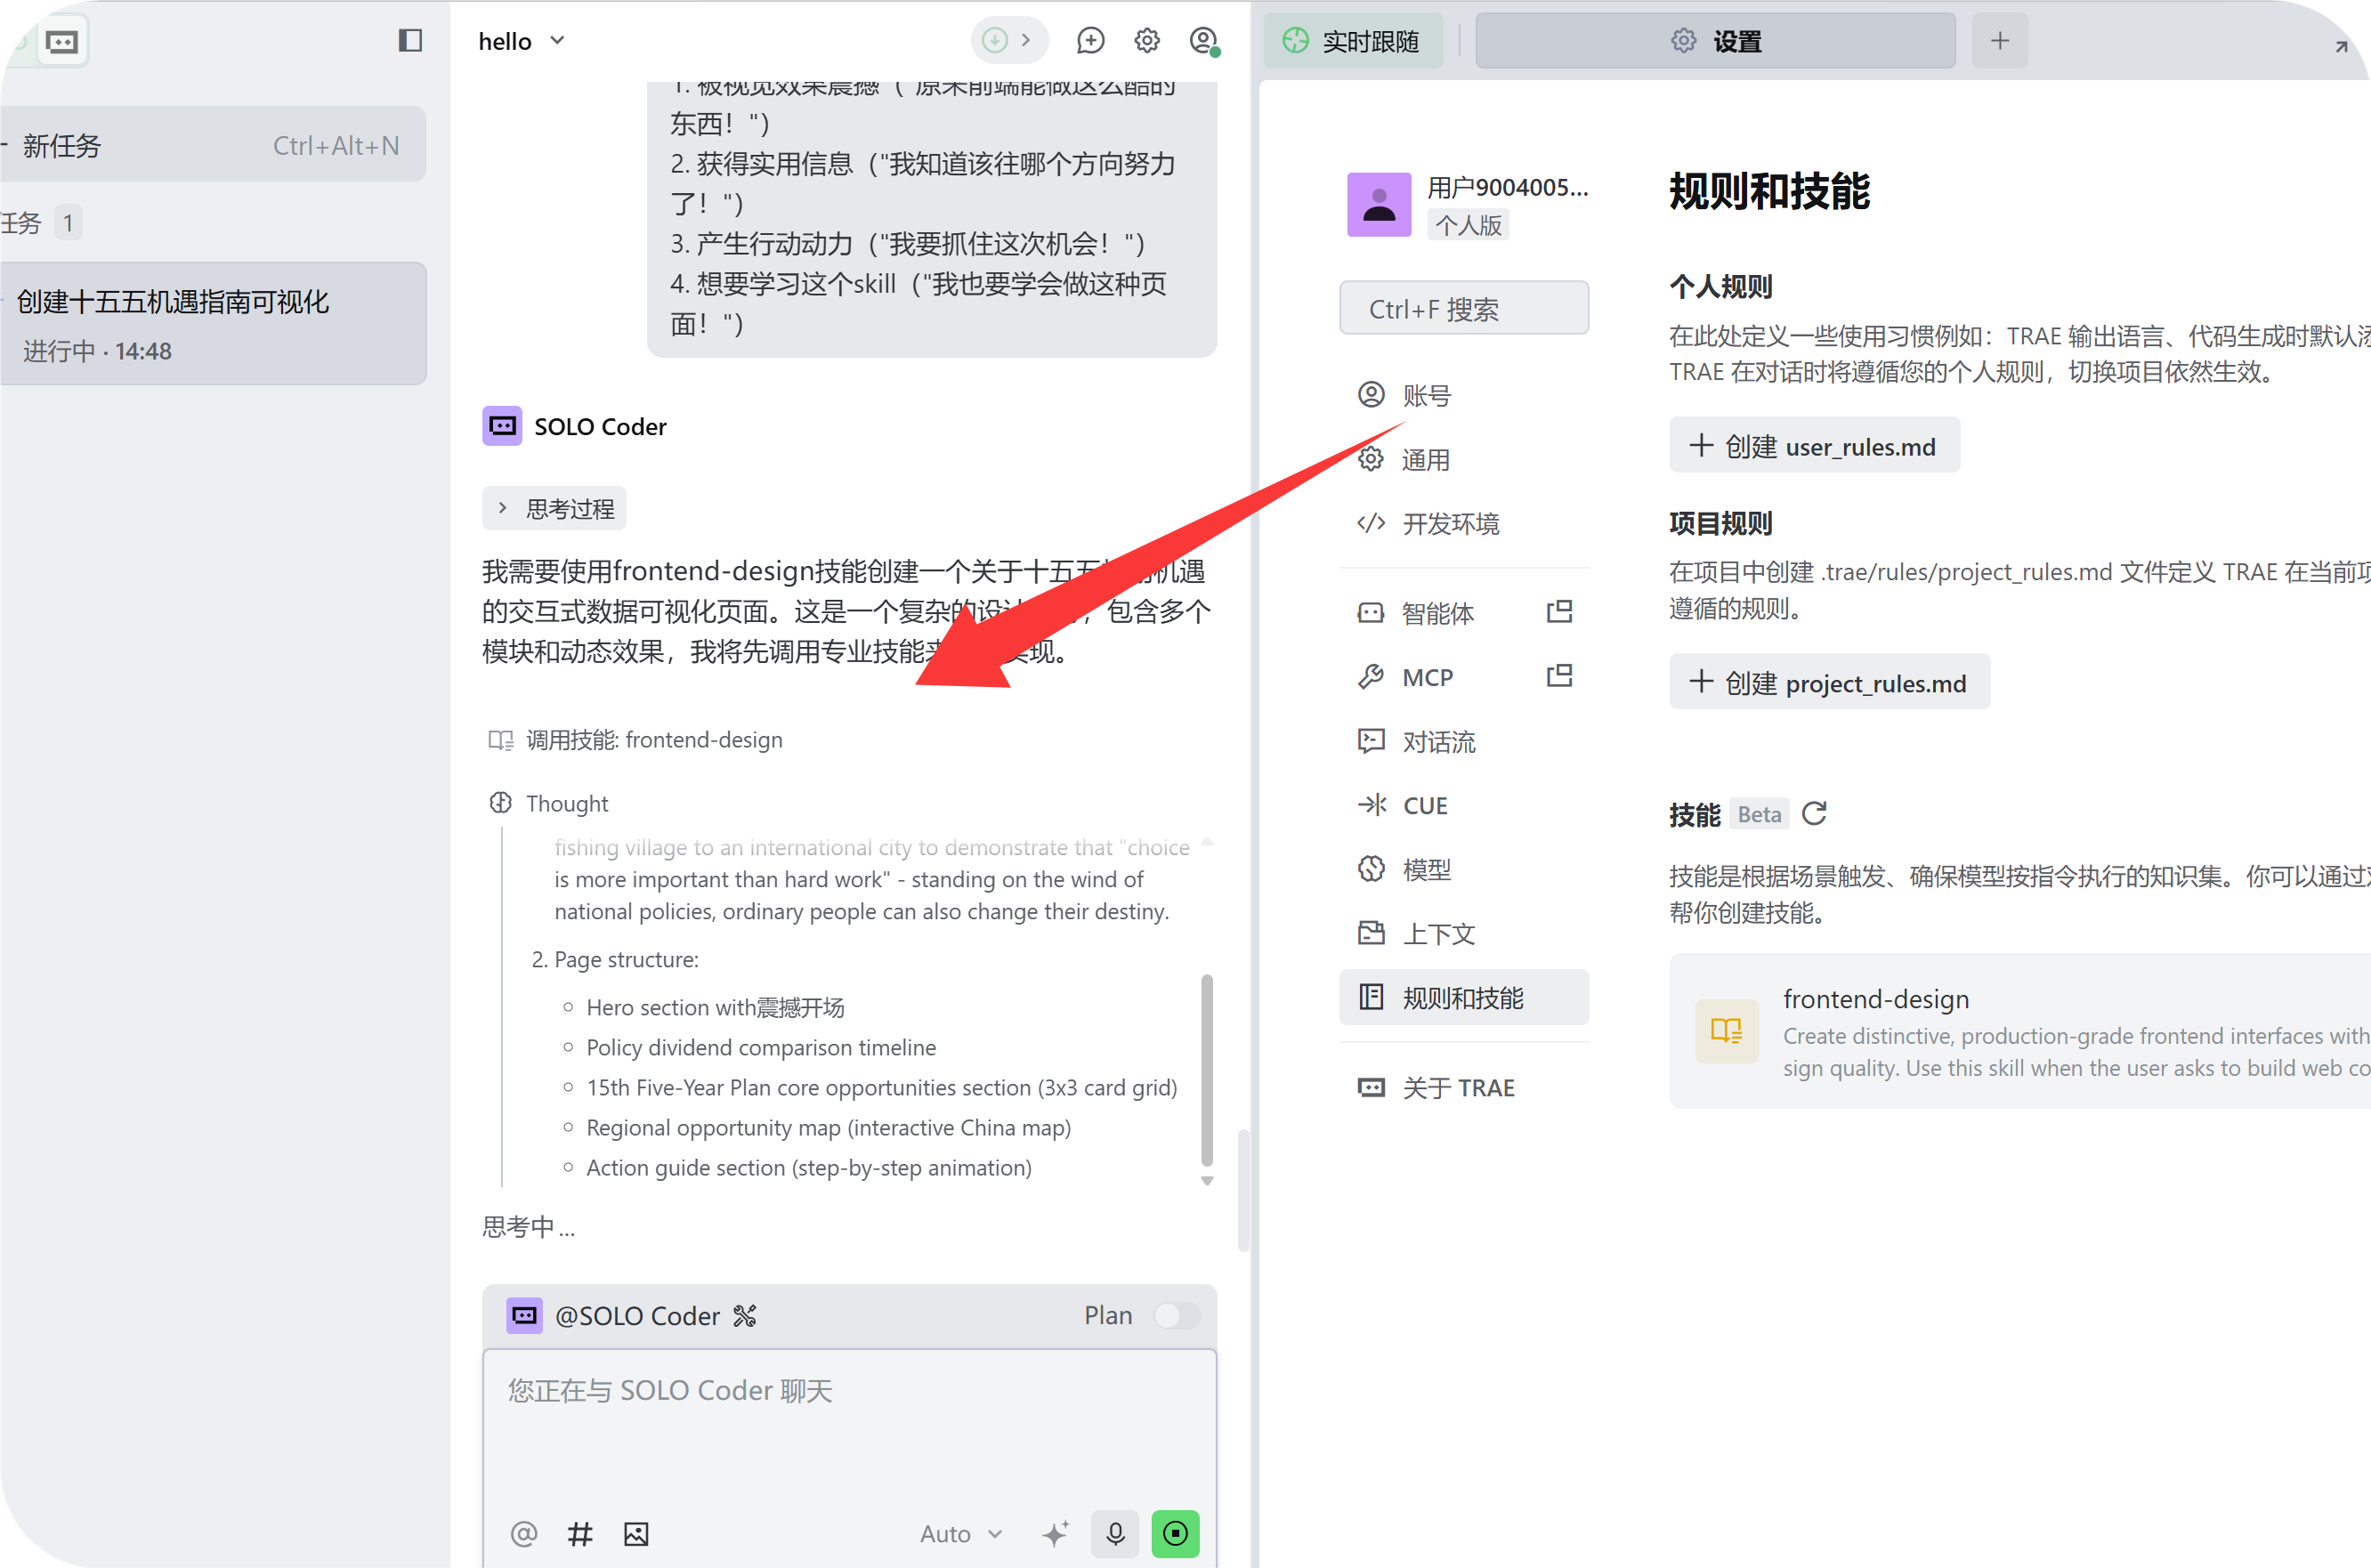This screenshot has width=2371, height=1568.
Task: Click the # context icon
Action: [580, 1533]
